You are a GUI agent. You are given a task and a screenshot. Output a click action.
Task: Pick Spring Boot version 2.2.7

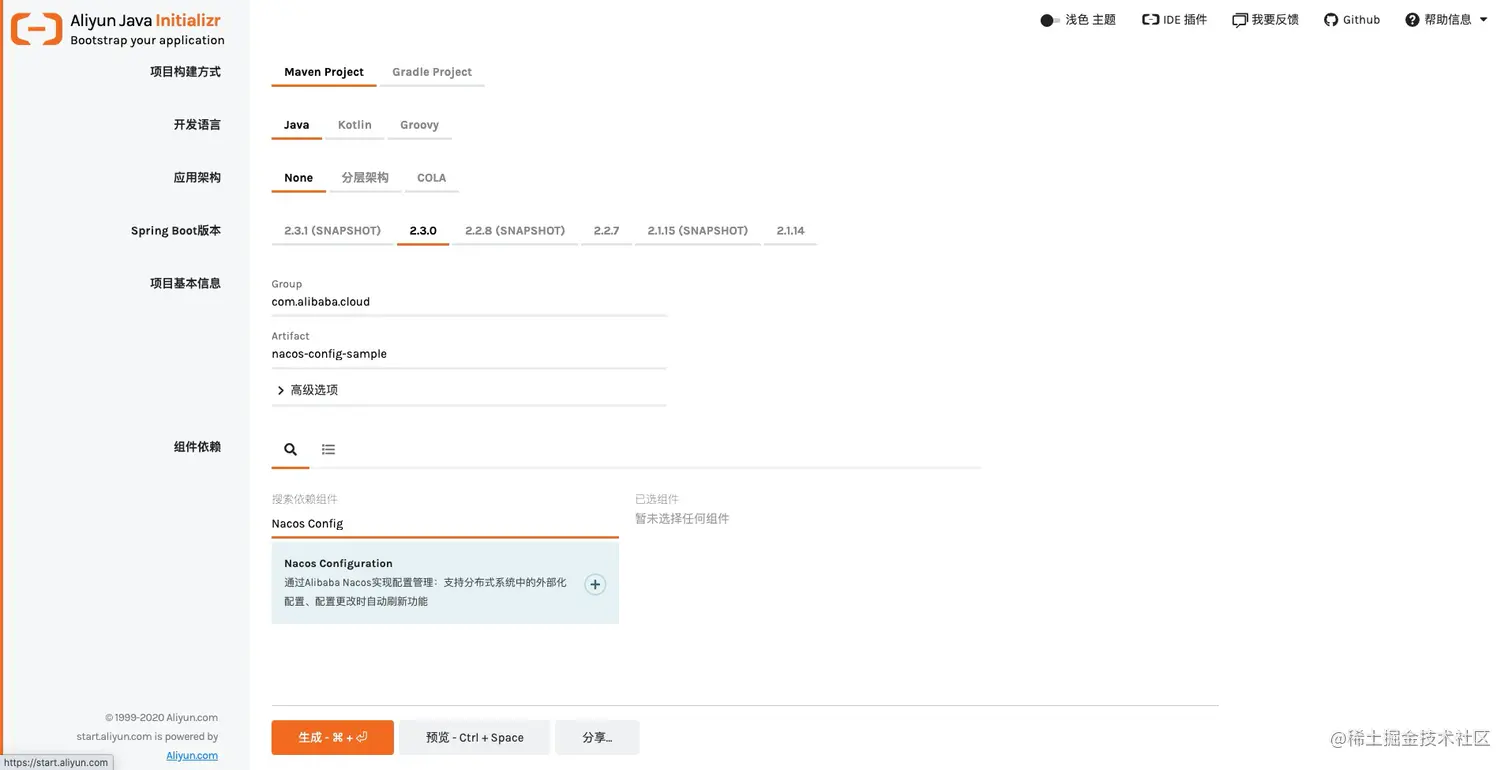(x=606, y=231)
